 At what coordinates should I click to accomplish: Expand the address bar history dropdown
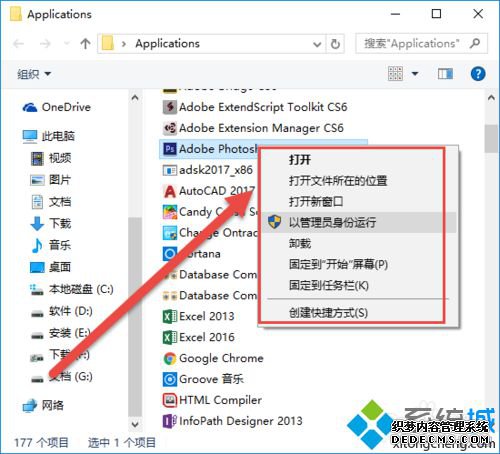(317, 44)
